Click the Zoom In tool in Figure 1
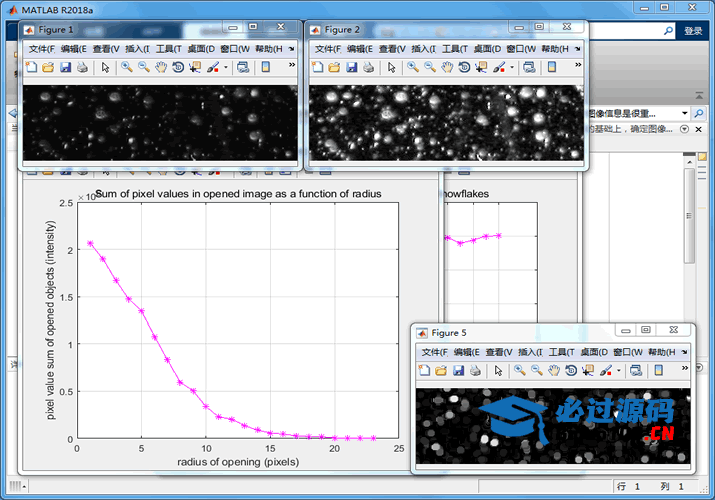Screen dimensions: 715x500 tap(127, 67)
